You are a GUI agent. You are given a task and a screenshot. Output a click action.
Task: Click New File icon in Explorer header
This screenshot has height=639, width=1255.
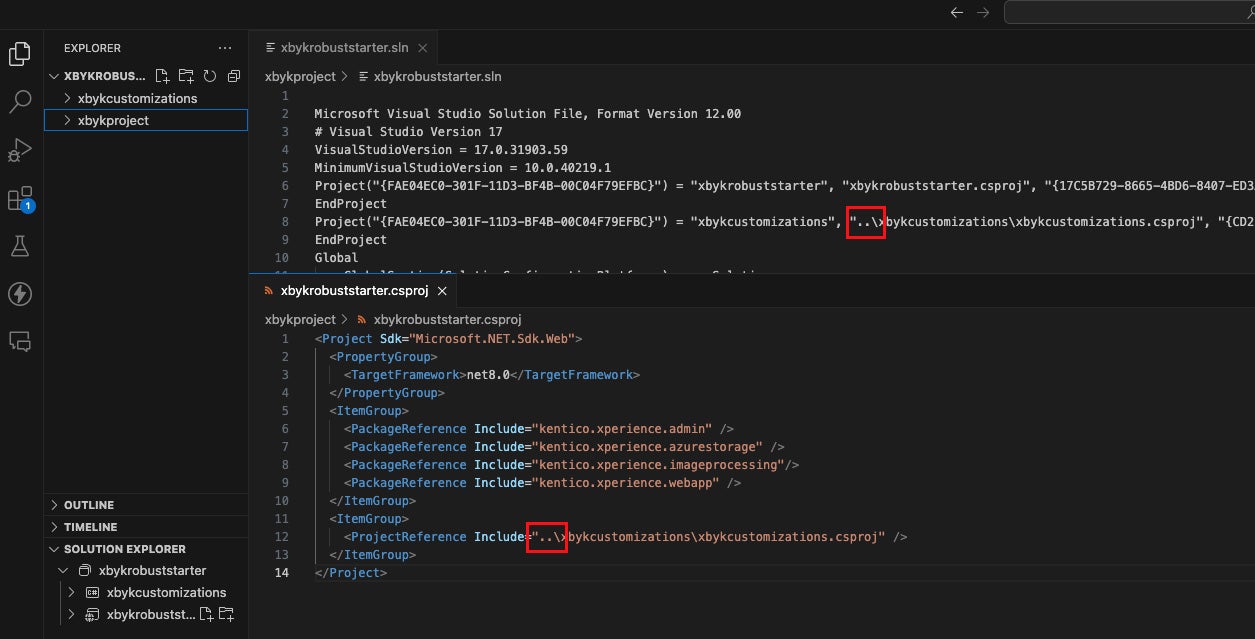(x=162, y=76)
